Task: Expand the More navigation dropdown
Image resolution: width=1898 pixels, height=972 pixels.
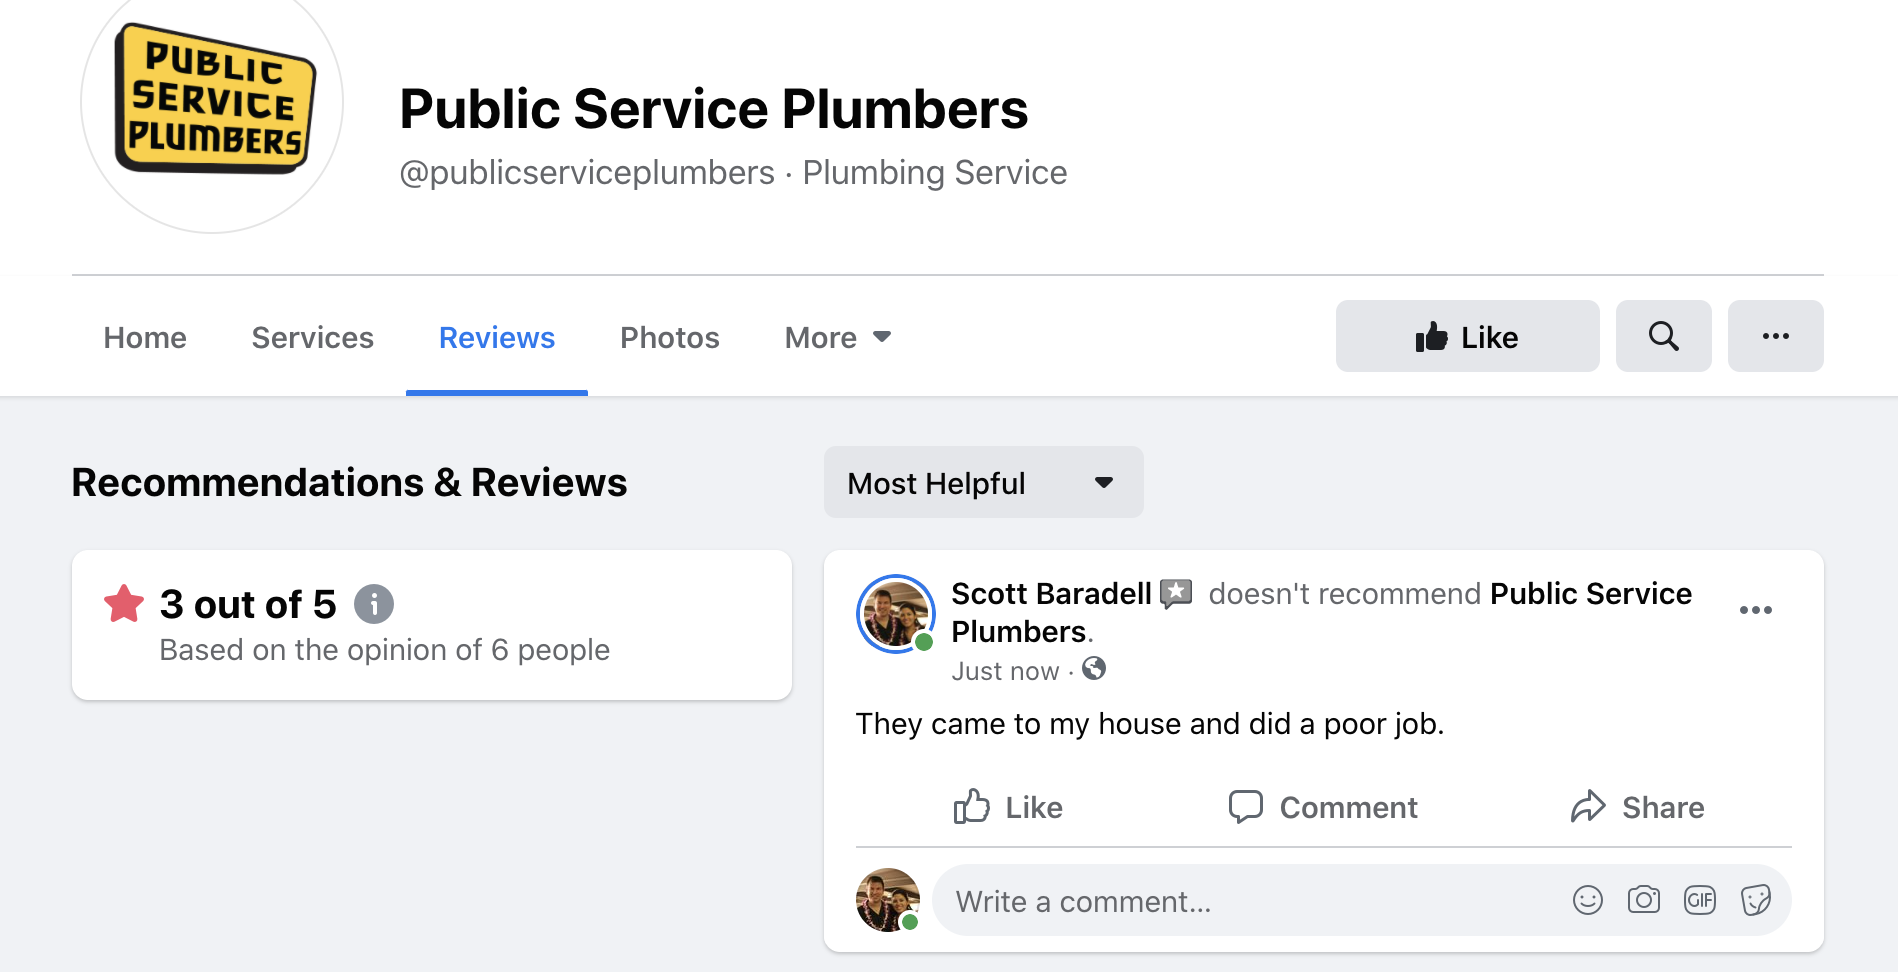Action: 837,337
